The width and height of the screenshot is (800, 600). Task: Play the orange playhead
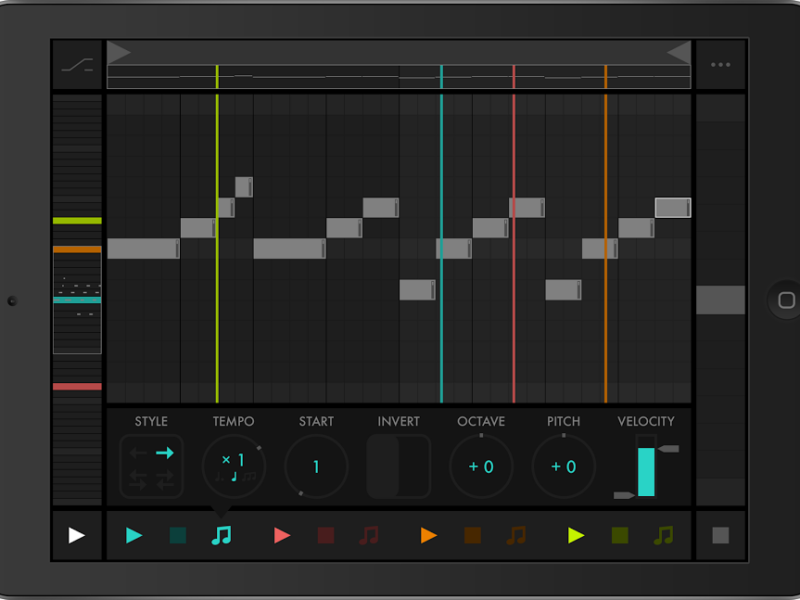click(429, 536)
